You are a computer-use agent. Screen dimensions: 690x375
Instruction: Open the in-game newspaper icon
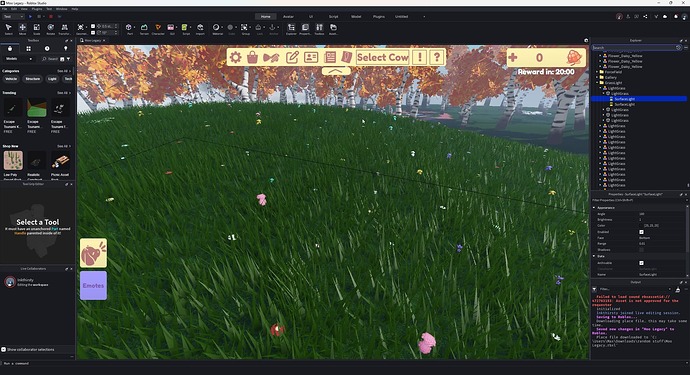[330, 57]
